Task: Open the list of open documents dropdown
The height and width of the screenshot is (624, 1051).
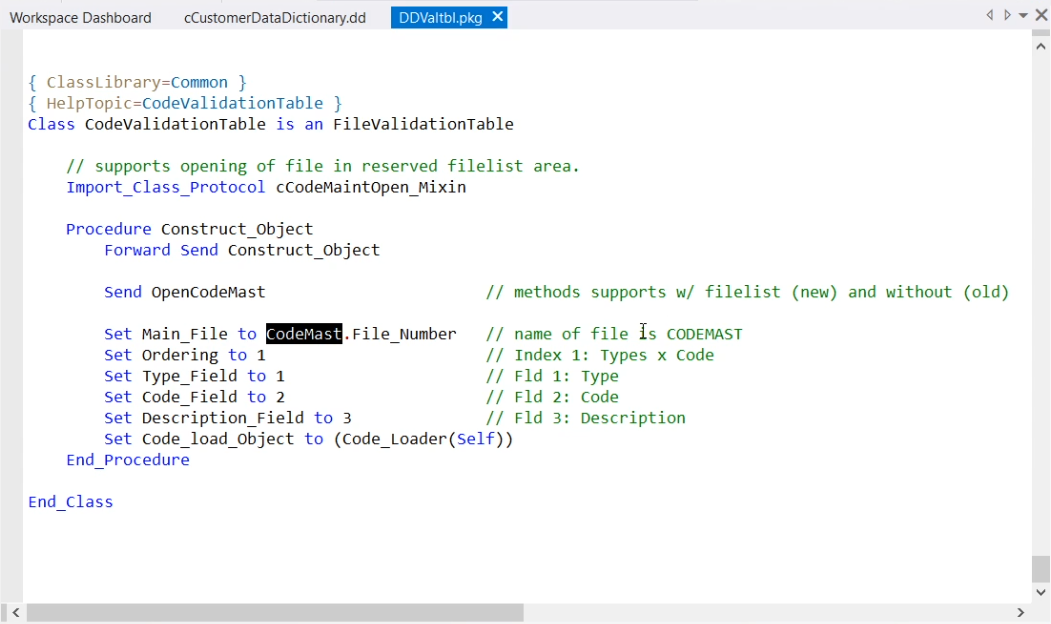Action: [x=1023, y=16]
